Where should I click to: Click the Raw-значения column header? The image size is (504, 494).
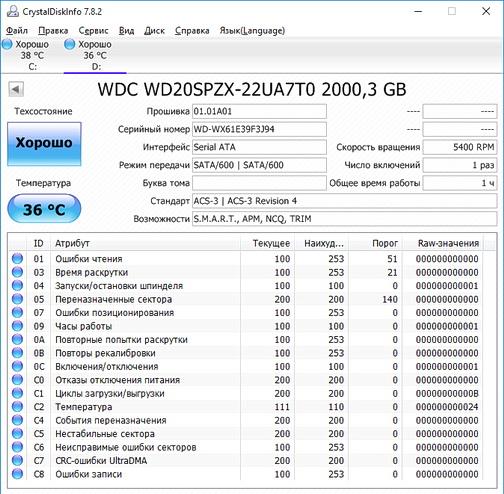443,243
